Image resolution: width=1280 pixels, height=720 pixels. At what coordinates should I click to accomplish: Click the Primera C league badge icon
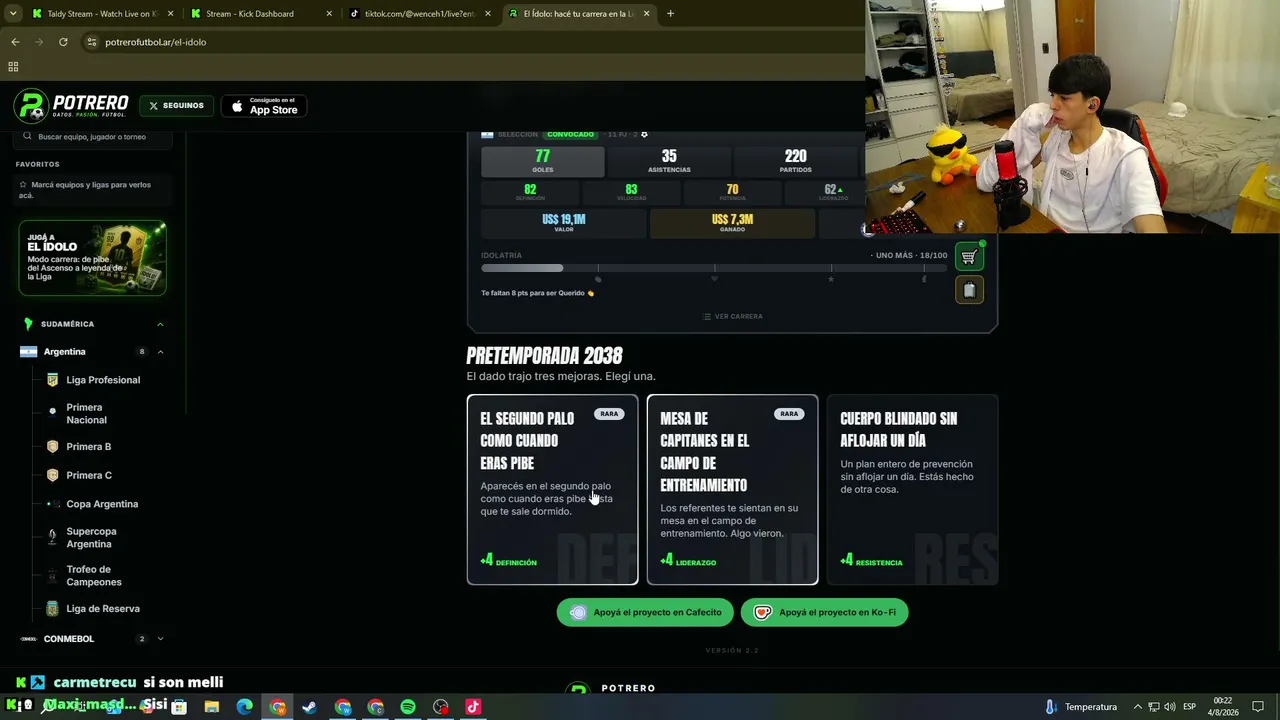click(x=52, y=475)
